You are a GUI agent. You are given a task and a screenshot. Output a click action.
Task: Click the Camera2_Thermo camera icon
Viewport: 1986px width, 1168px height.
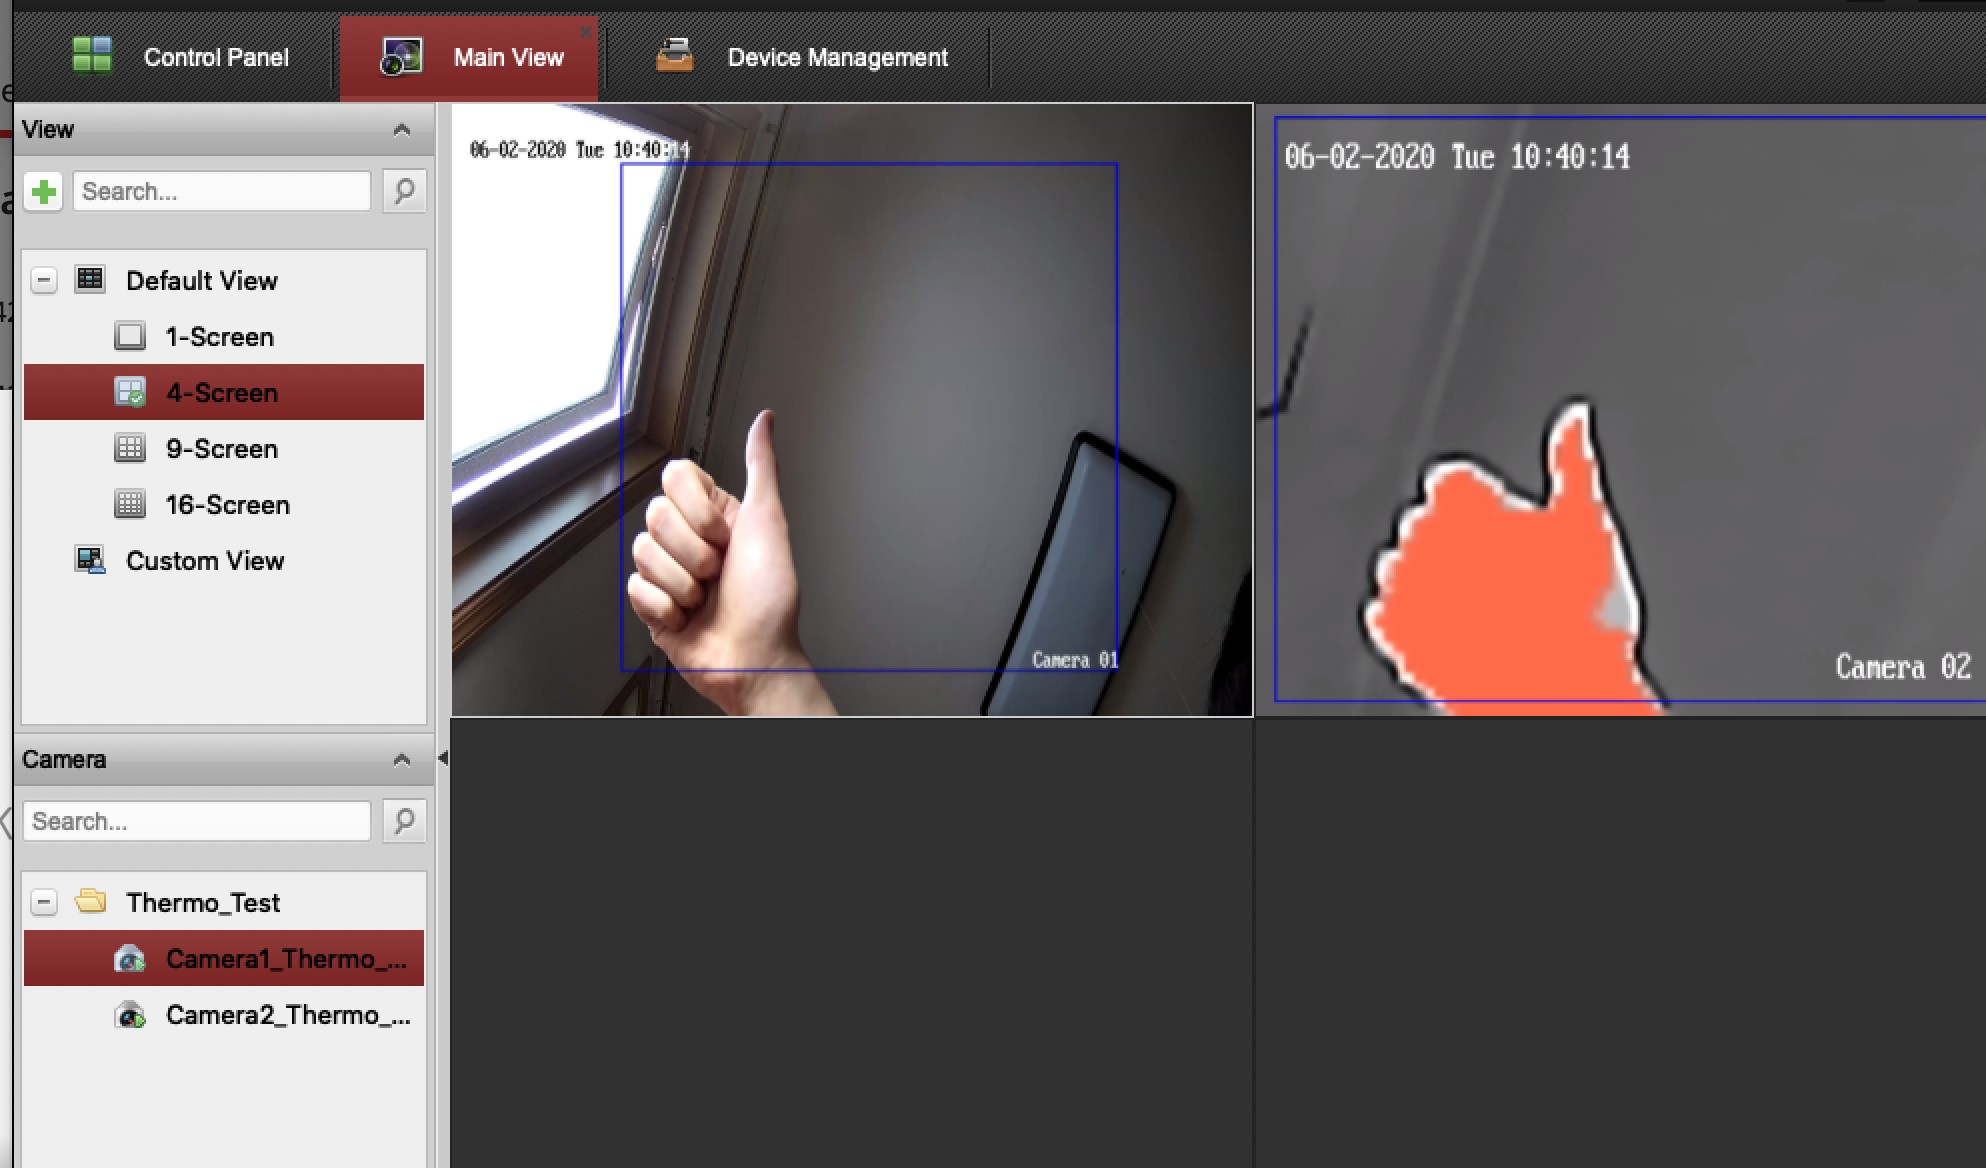pos(130,1015)
